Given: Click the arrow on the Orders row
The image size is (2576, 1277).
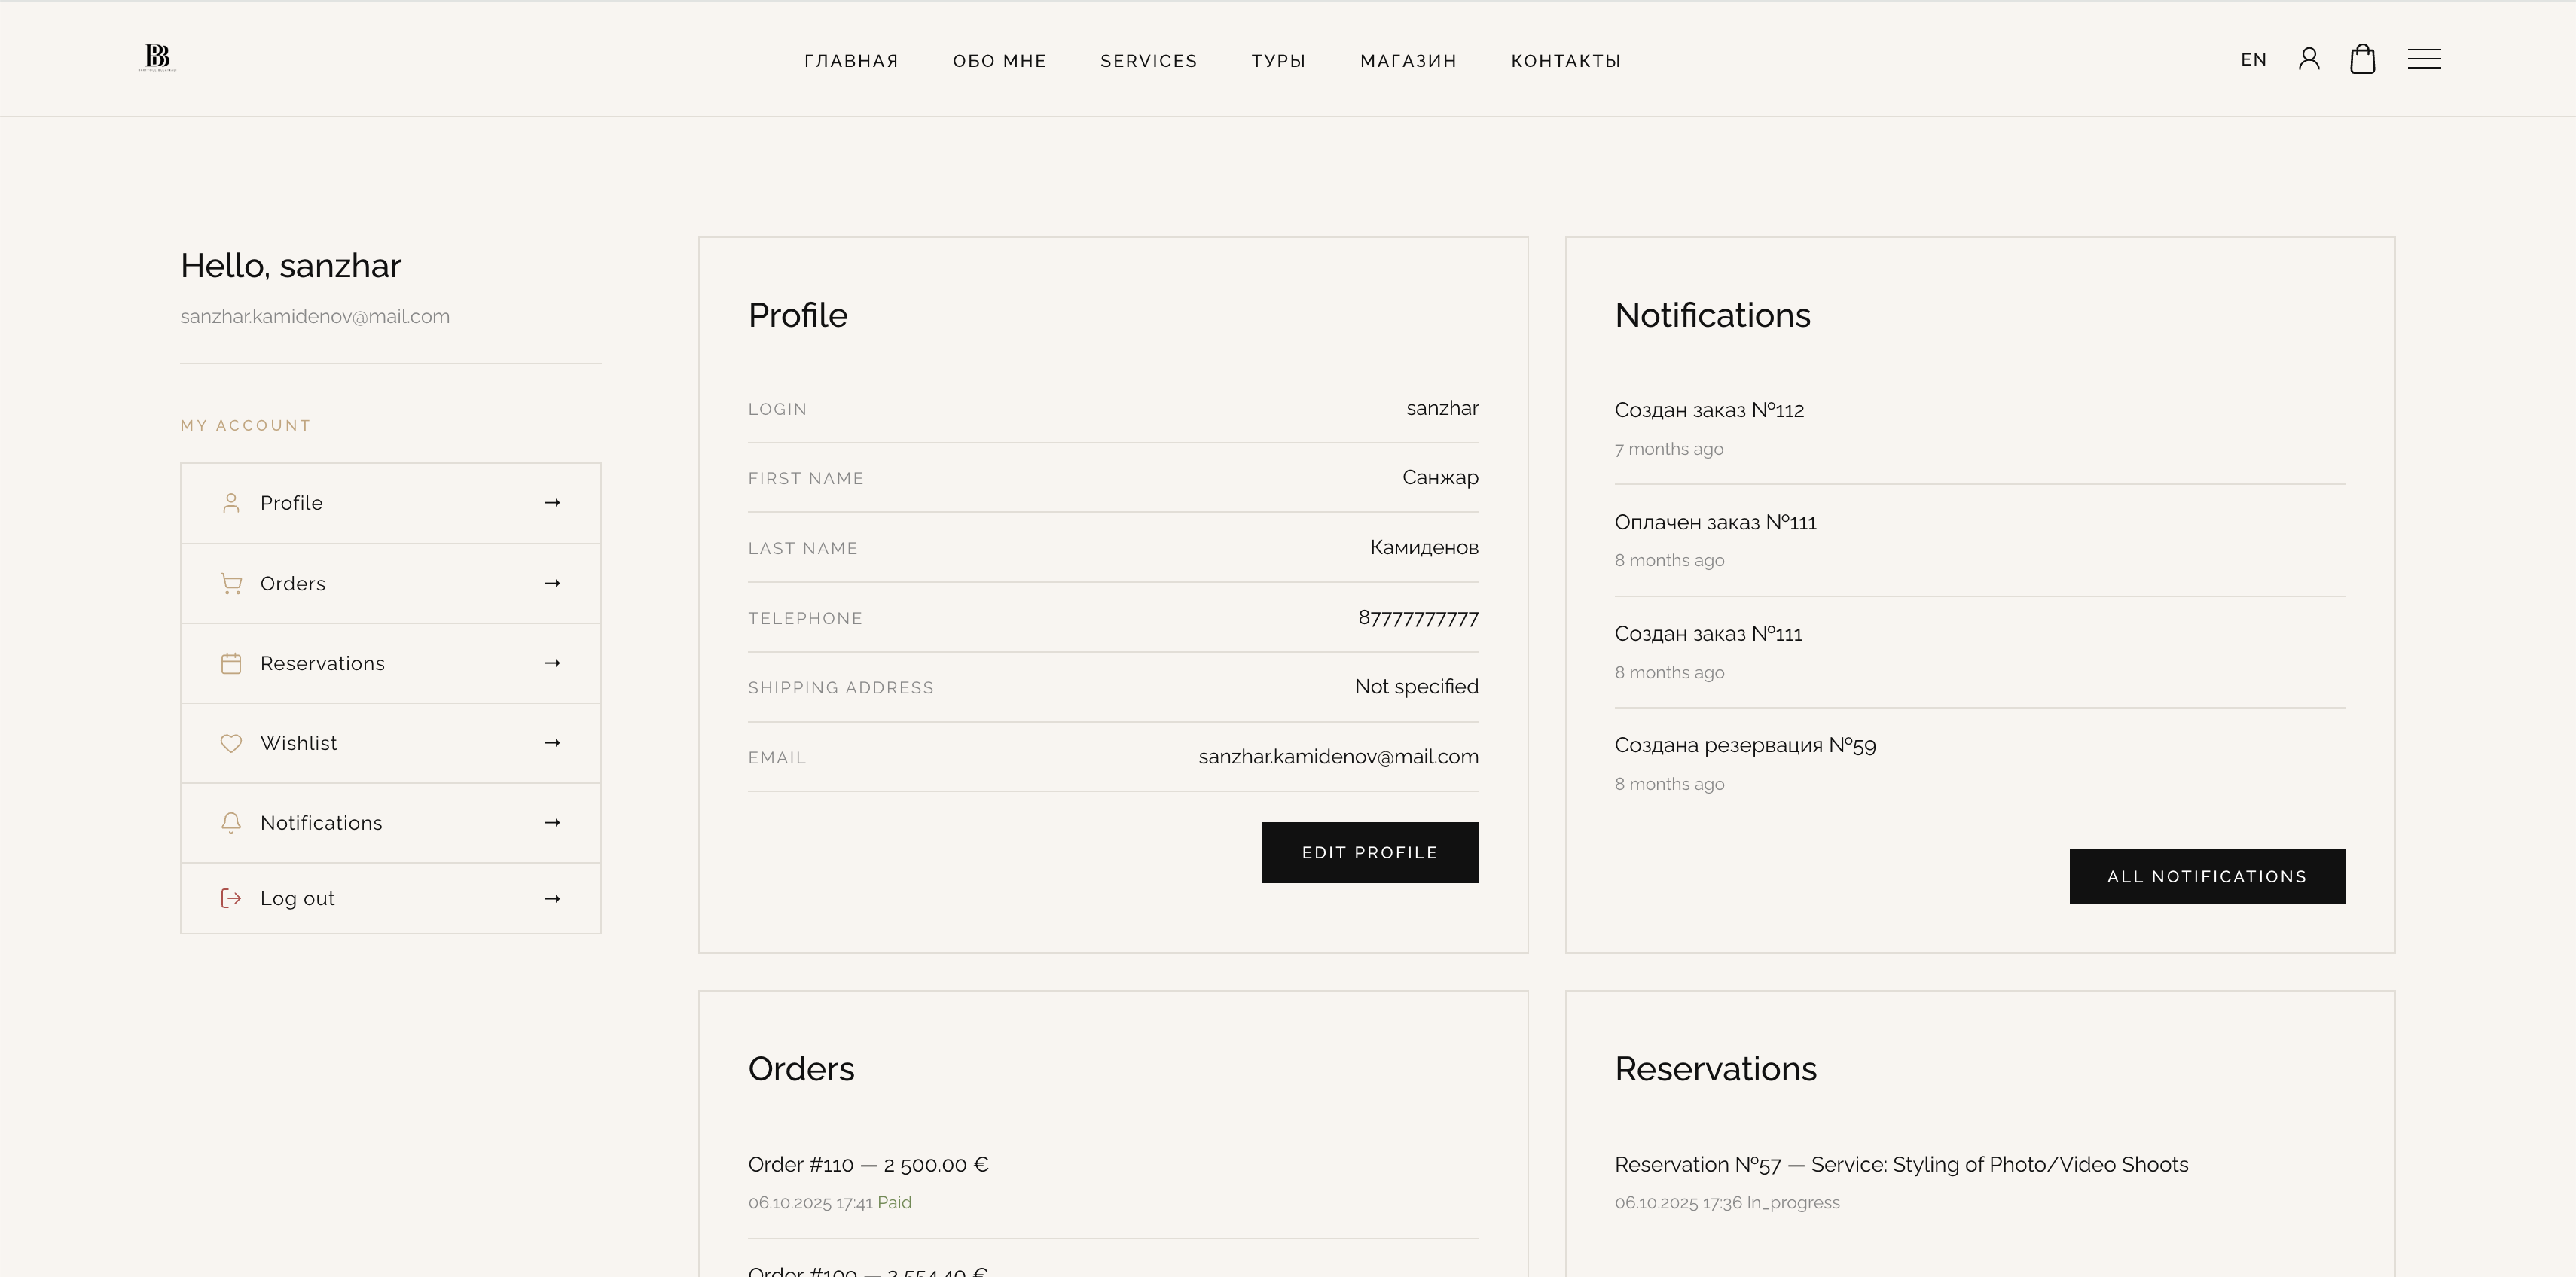Looking at the screenshot, I should [552, 583].
